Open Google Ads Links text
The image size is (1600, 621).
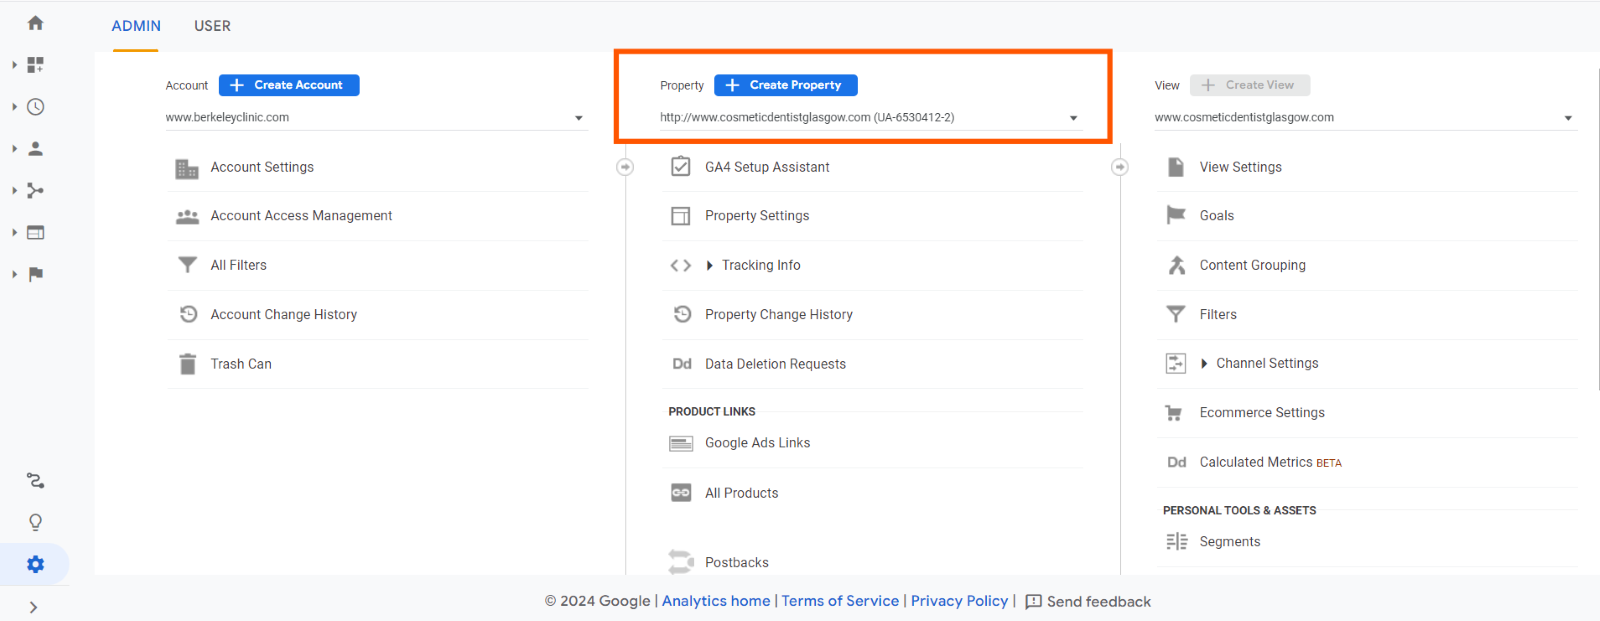pos(757,443)
